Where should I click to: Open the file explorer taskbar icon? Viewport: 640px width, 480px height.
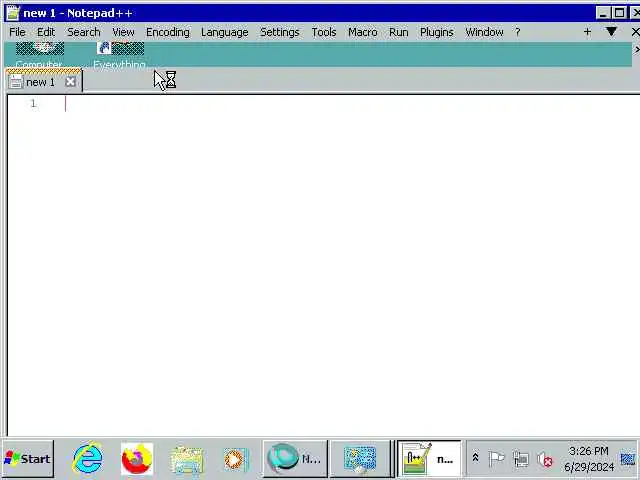pos(187,460)
